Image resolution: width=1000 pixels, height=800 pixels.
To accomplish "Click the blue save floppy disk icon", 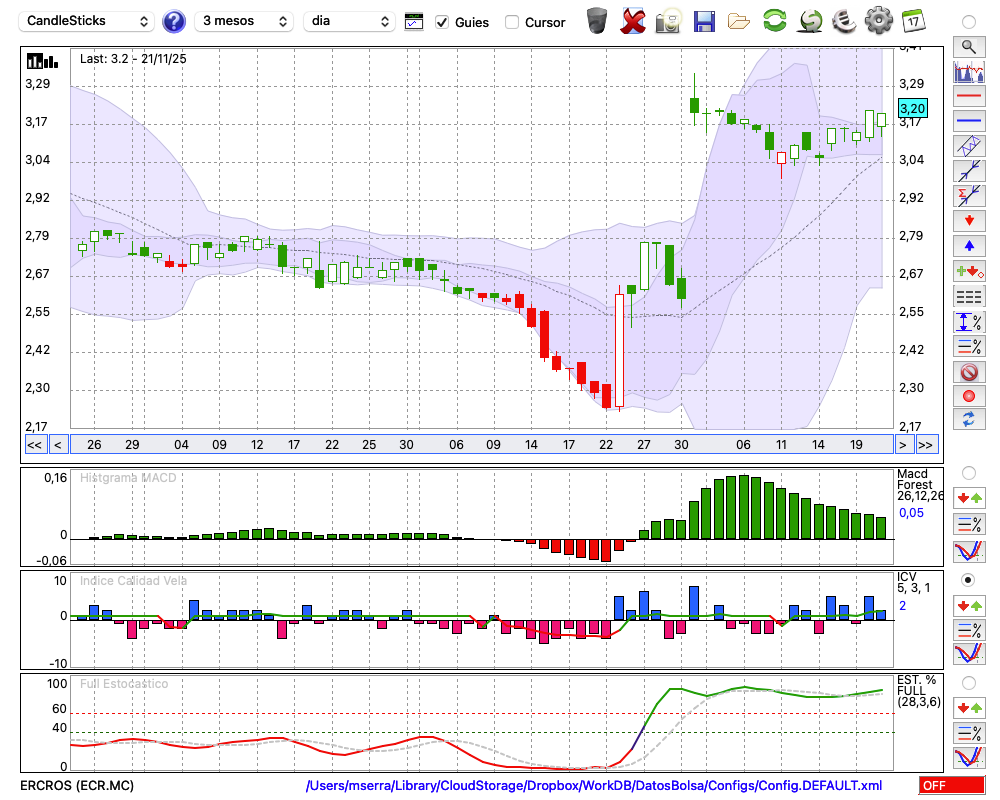I will [704, 21].
